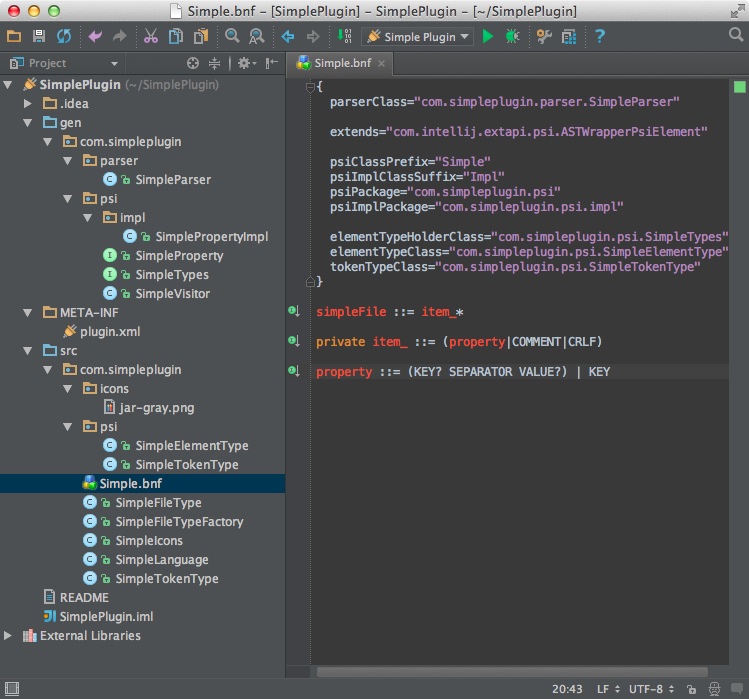Click the Cut scissors icon
749x699 pixels.
coord(150,37)
